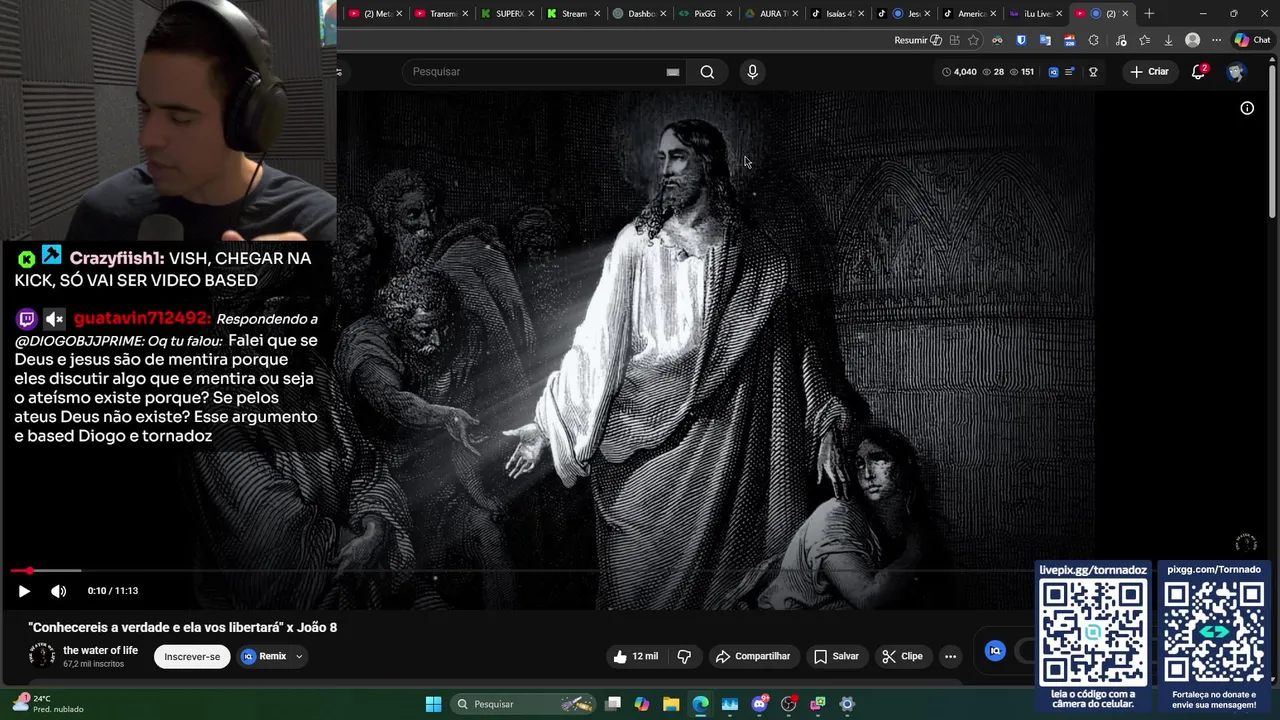Save video with Salvar button
The height and width of the screenshot is (720, 1280).
point(836,656)
